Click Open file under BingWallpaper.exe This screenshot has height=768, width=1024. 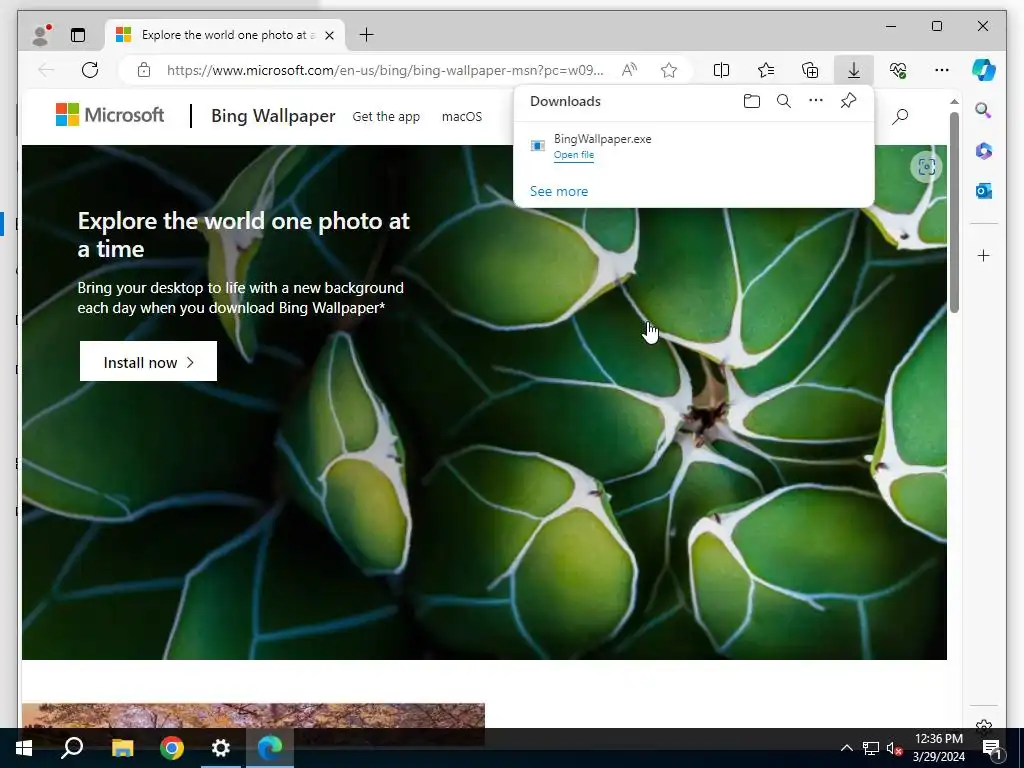click(573, 155)
